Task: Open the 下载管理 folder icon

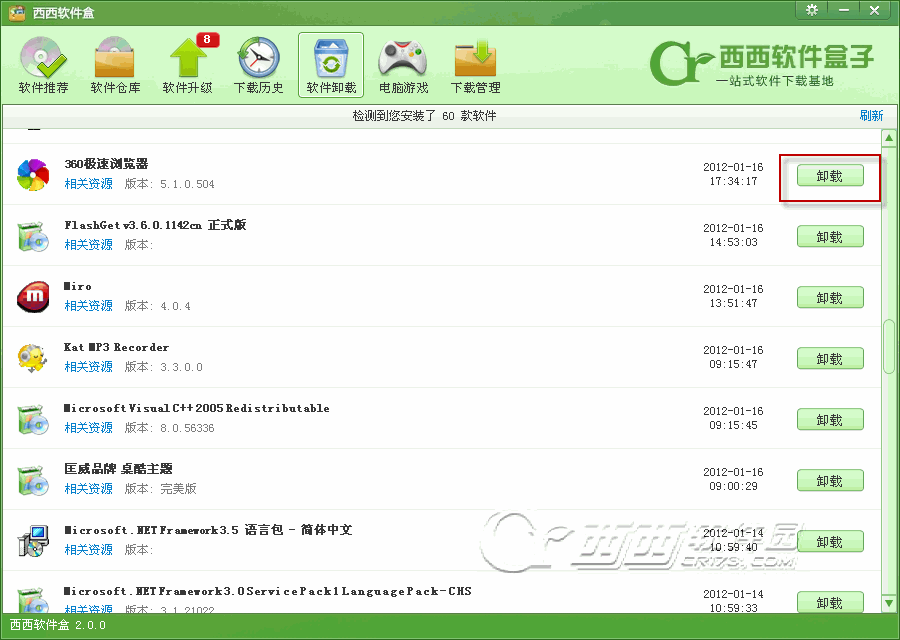Action: 475,65
